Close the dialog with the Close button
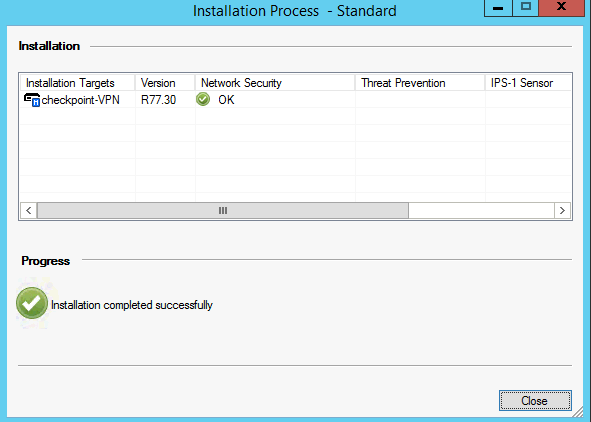The height and width of the screenshot is (422, 591). [x=535, y=401]
